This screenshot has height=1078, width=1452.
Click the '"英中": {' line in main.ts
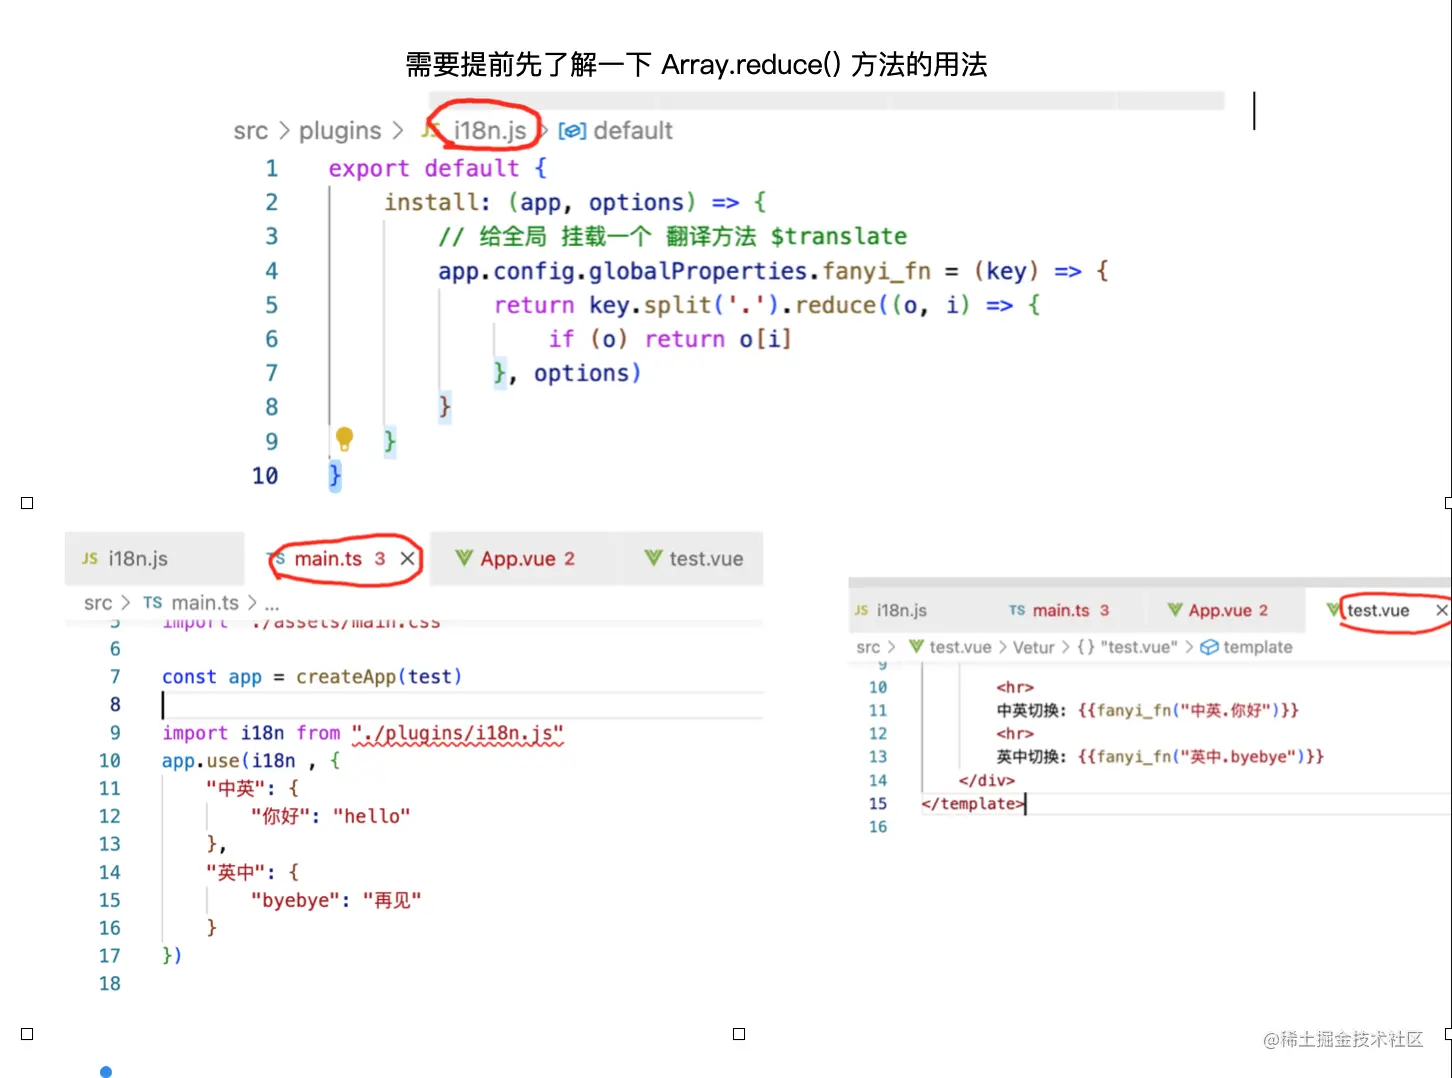252,873
